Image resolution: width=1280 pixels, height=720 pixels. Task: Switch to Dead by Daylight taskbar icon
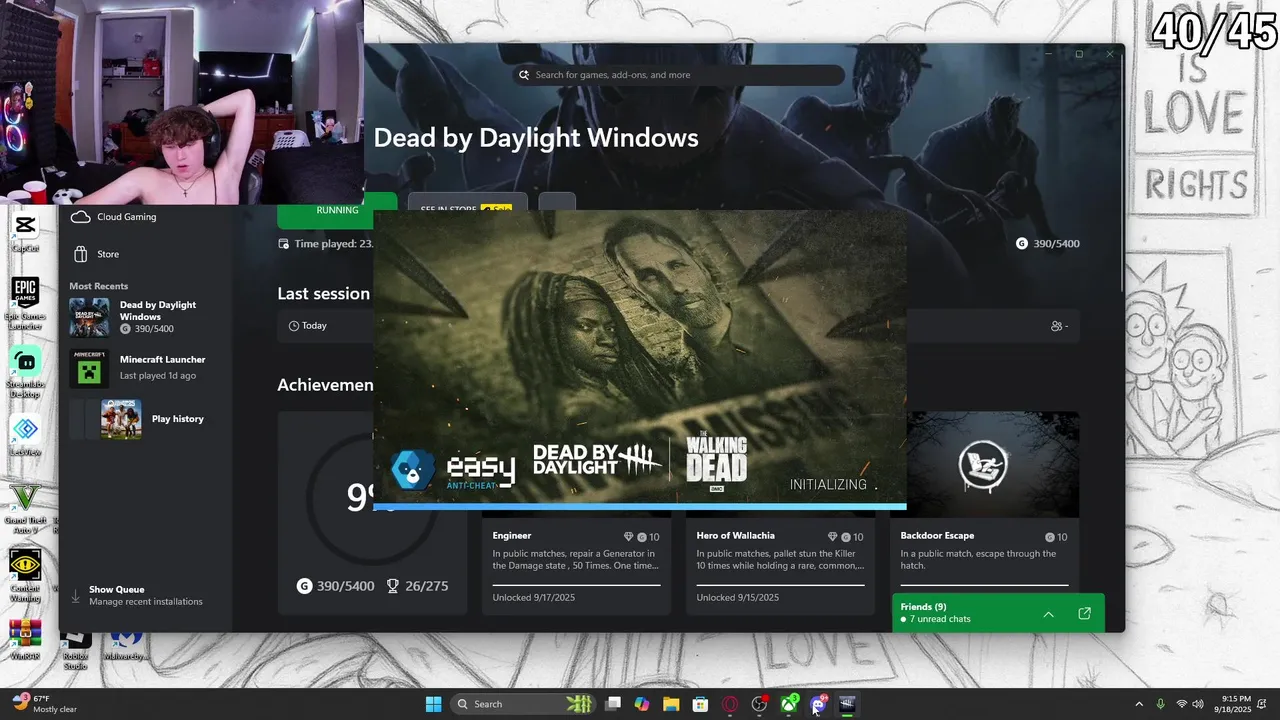click(847, 704)
